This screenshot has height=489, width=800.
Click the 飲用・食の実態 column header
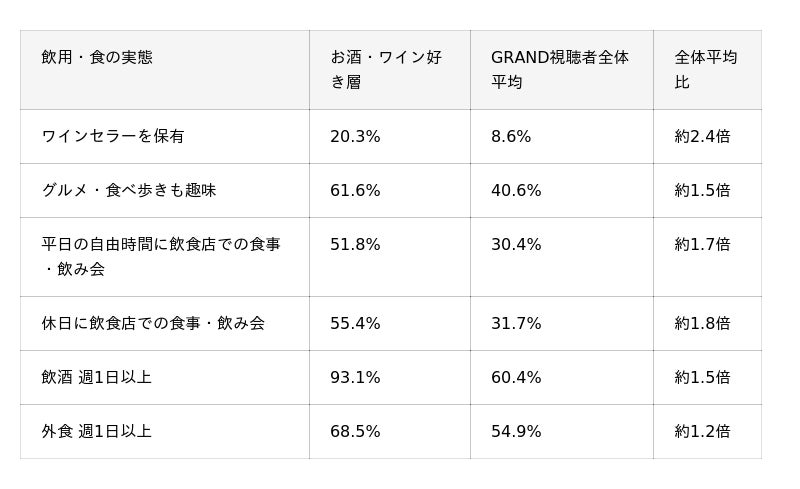click(x=165, y=70)
